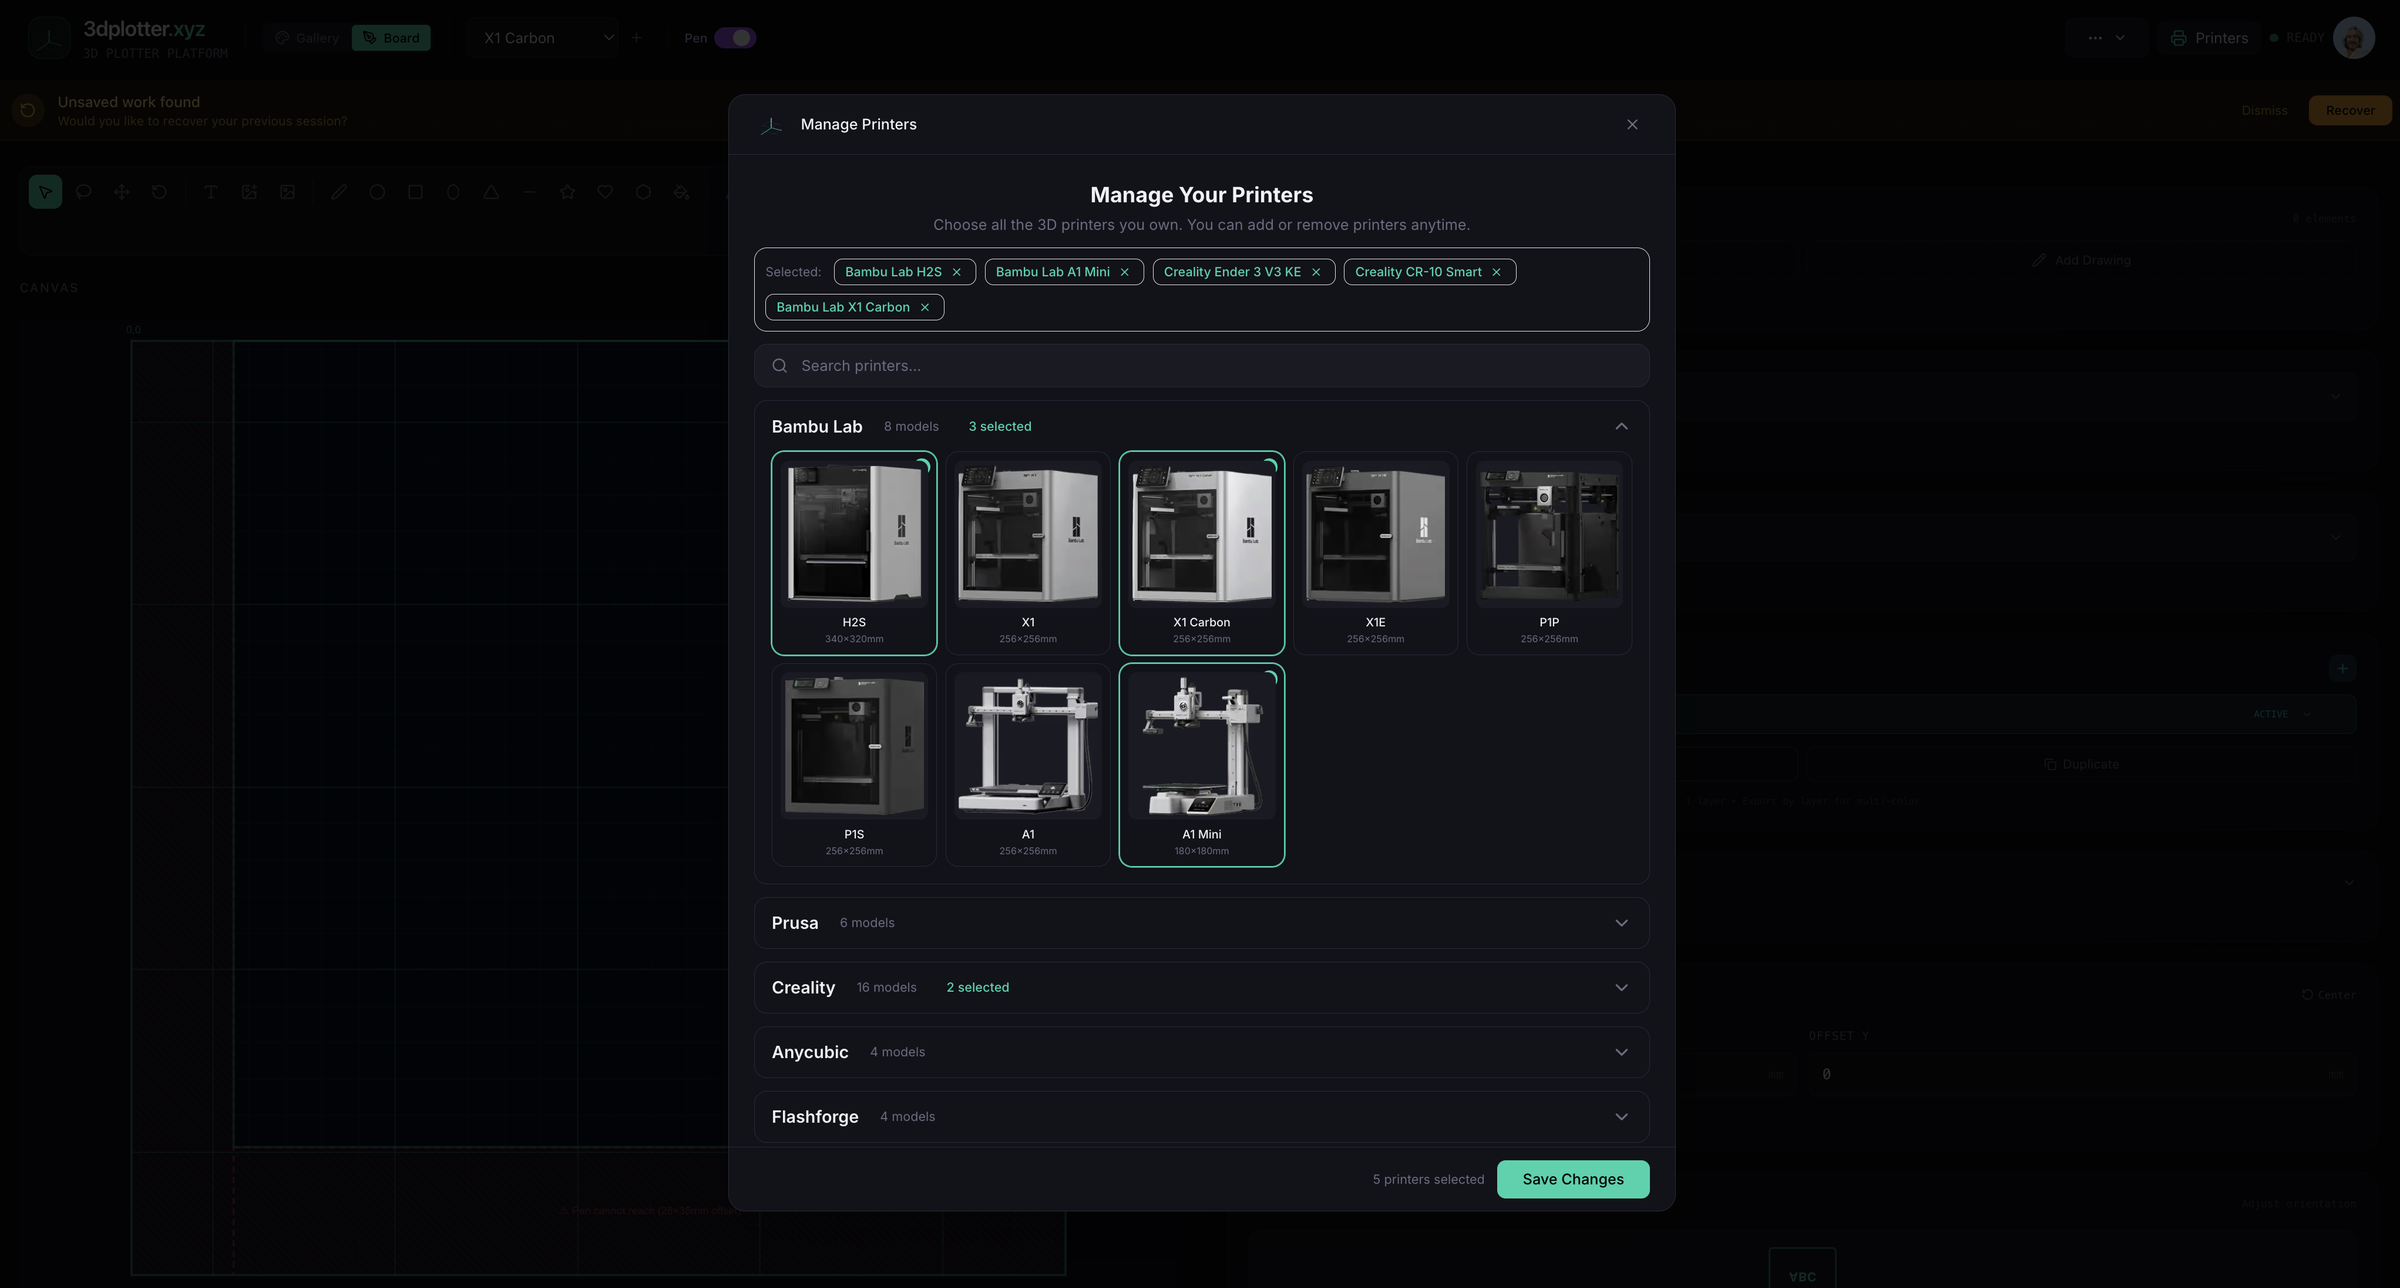Select the star shape tool
This screenshot has width=2400, height=1288.
[567, 192]
